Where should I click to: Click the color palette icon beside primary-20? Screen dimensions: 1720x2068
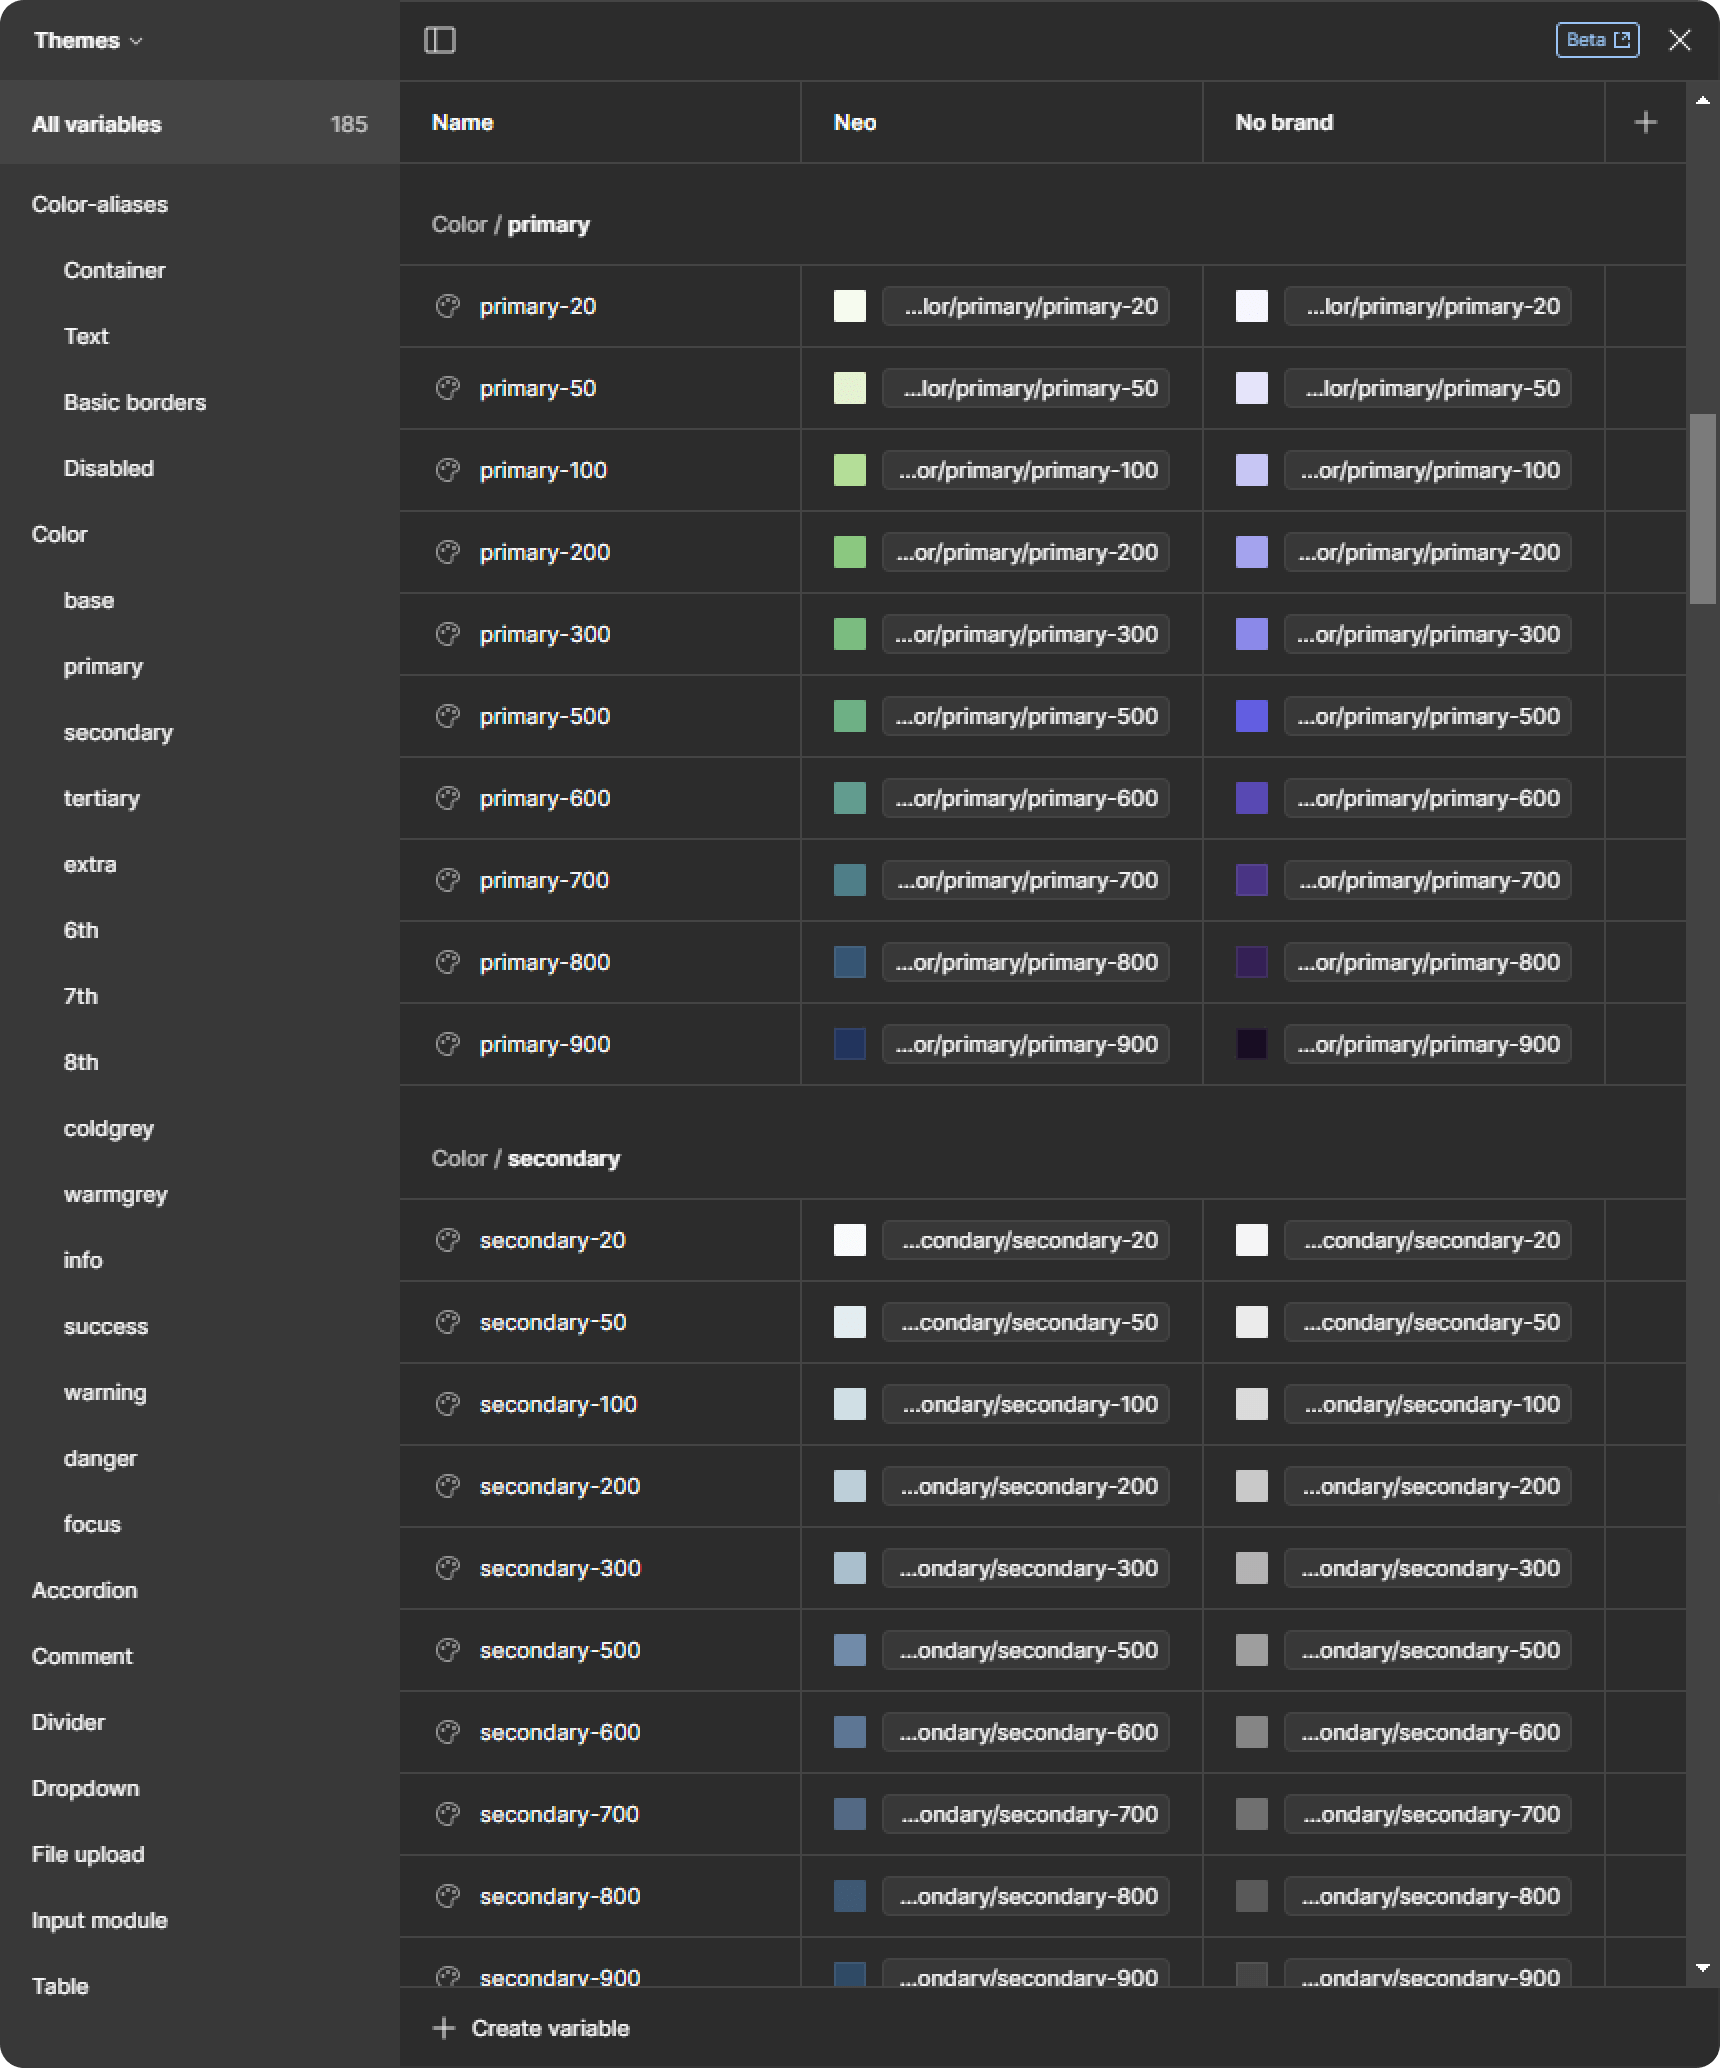coord(448,306)
